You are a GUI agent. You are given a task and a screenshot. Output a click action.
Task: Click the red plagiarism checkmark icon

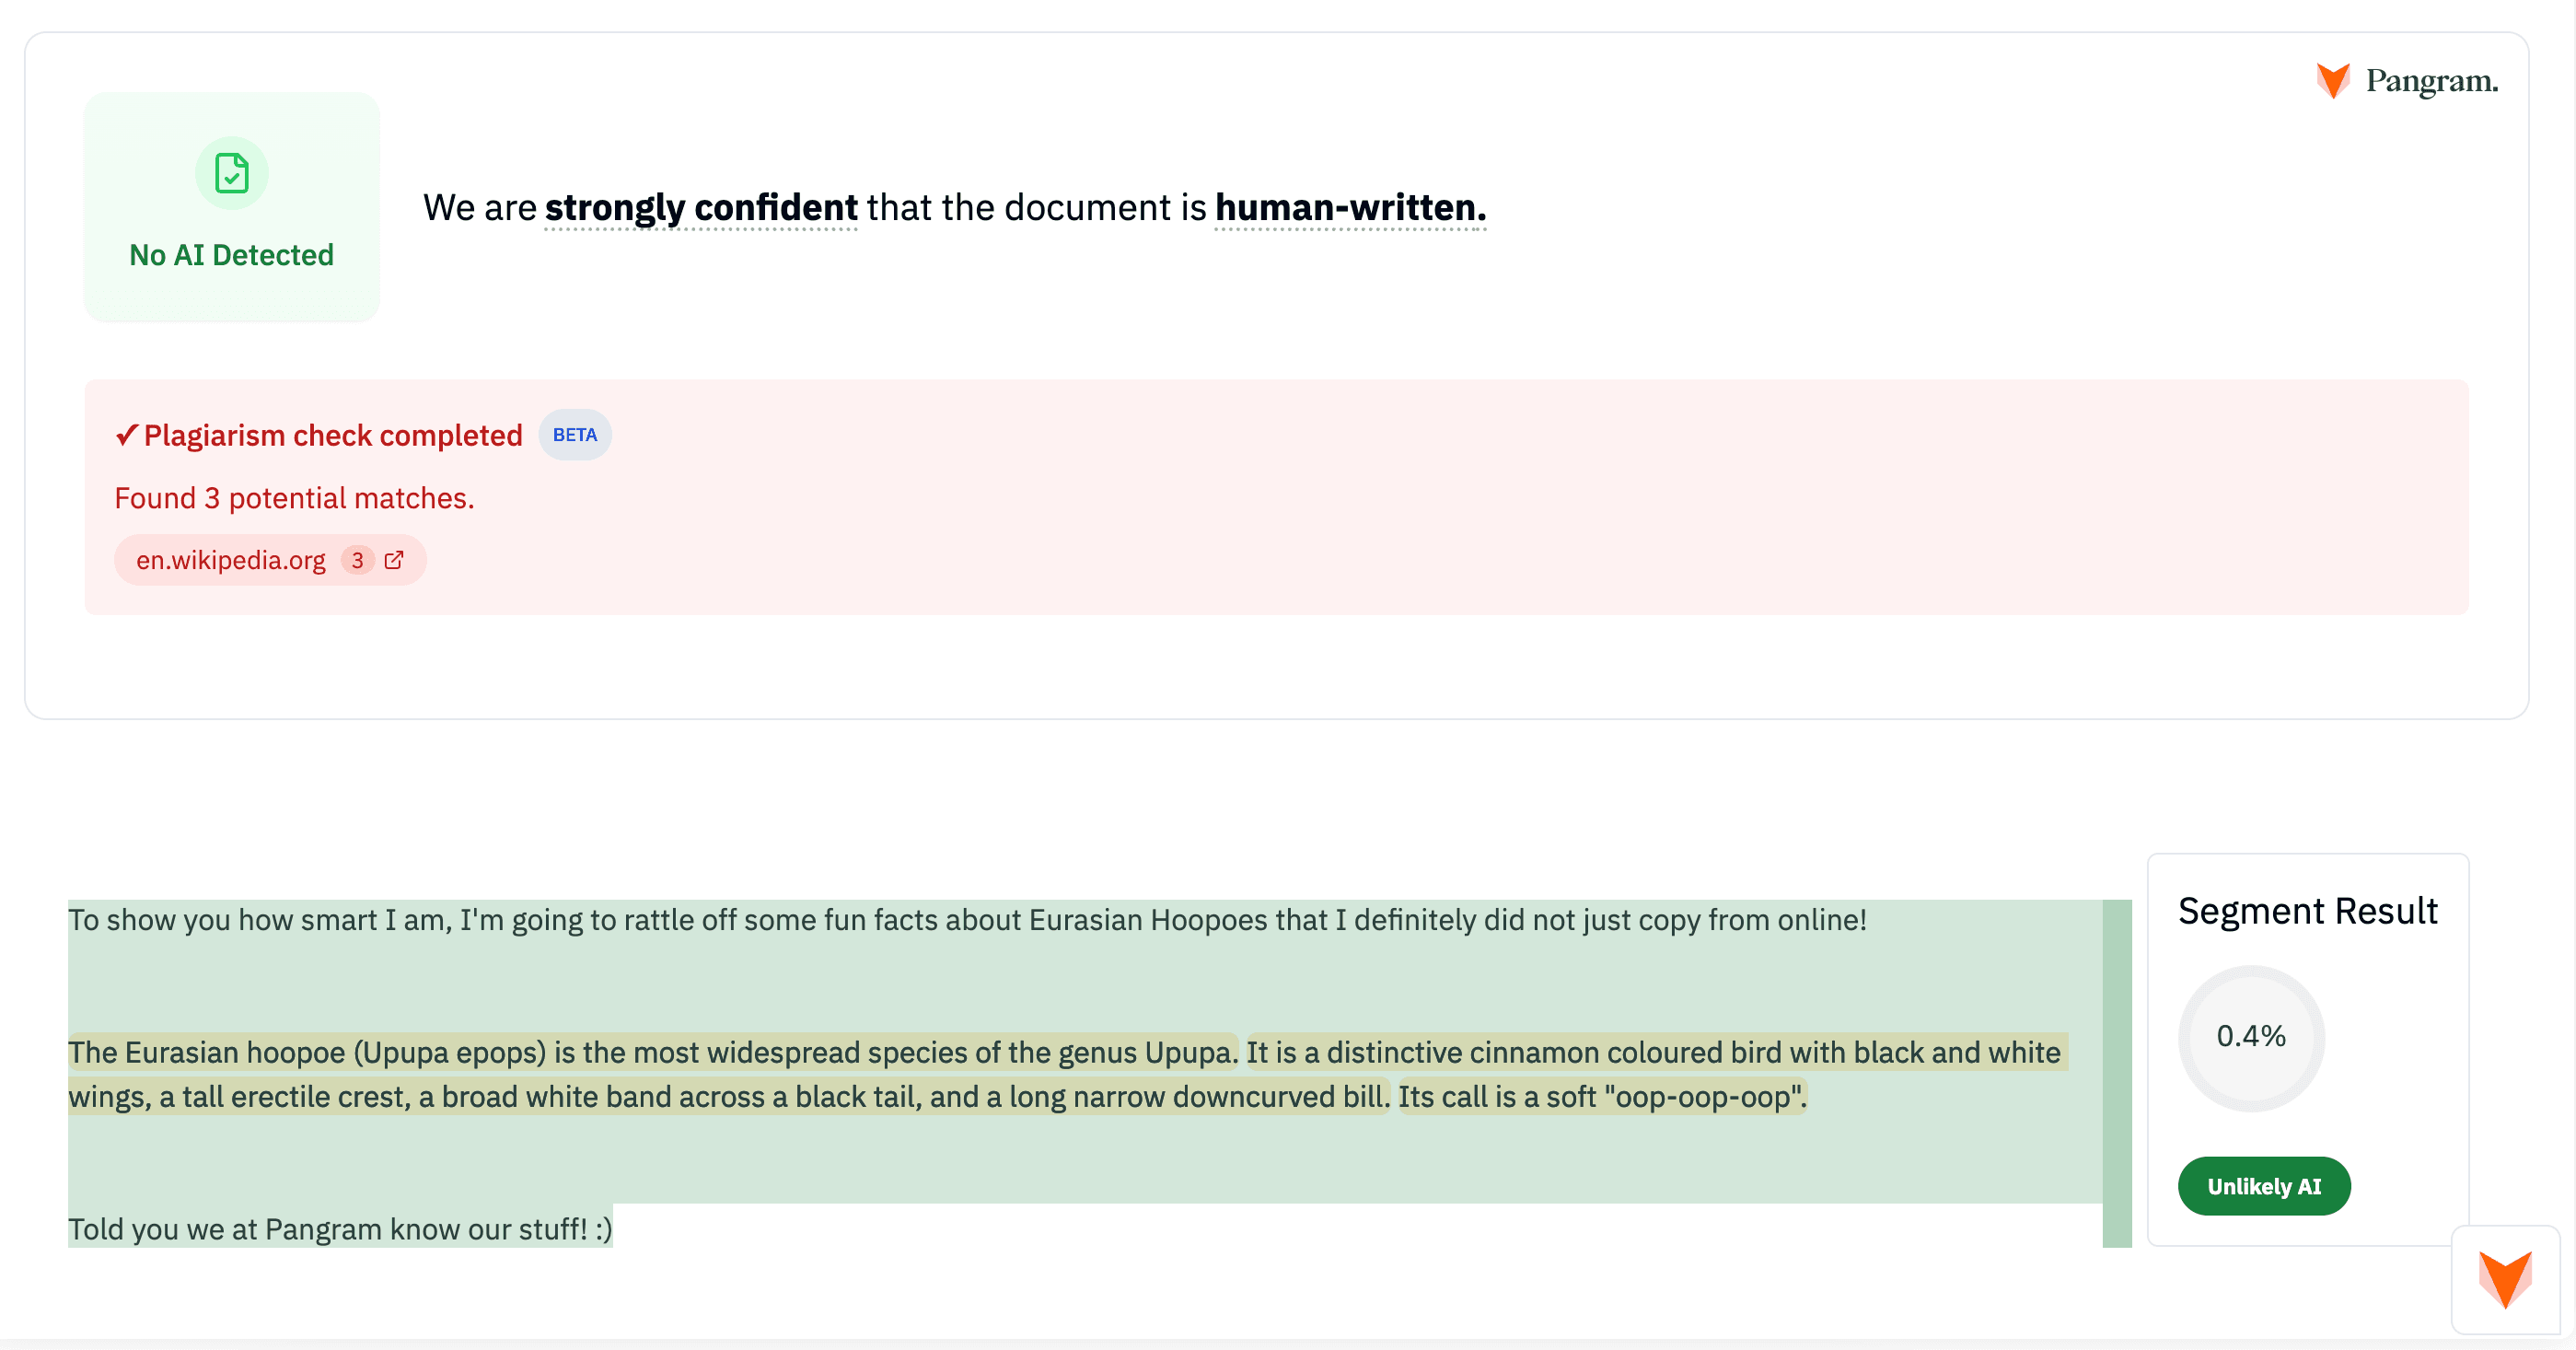[126, 435]
